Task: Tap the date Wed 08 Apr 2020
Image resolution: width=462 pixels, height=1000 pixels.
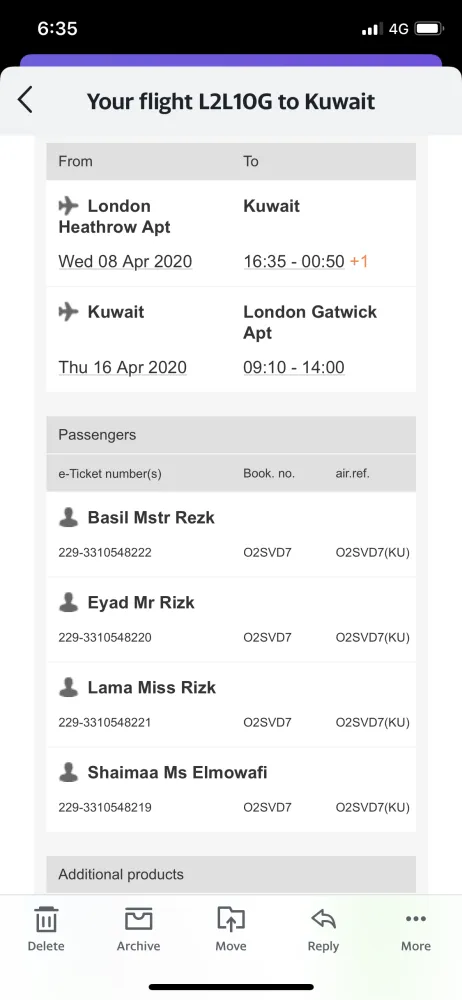Action: pyautogui.click(x=125, y=261)
